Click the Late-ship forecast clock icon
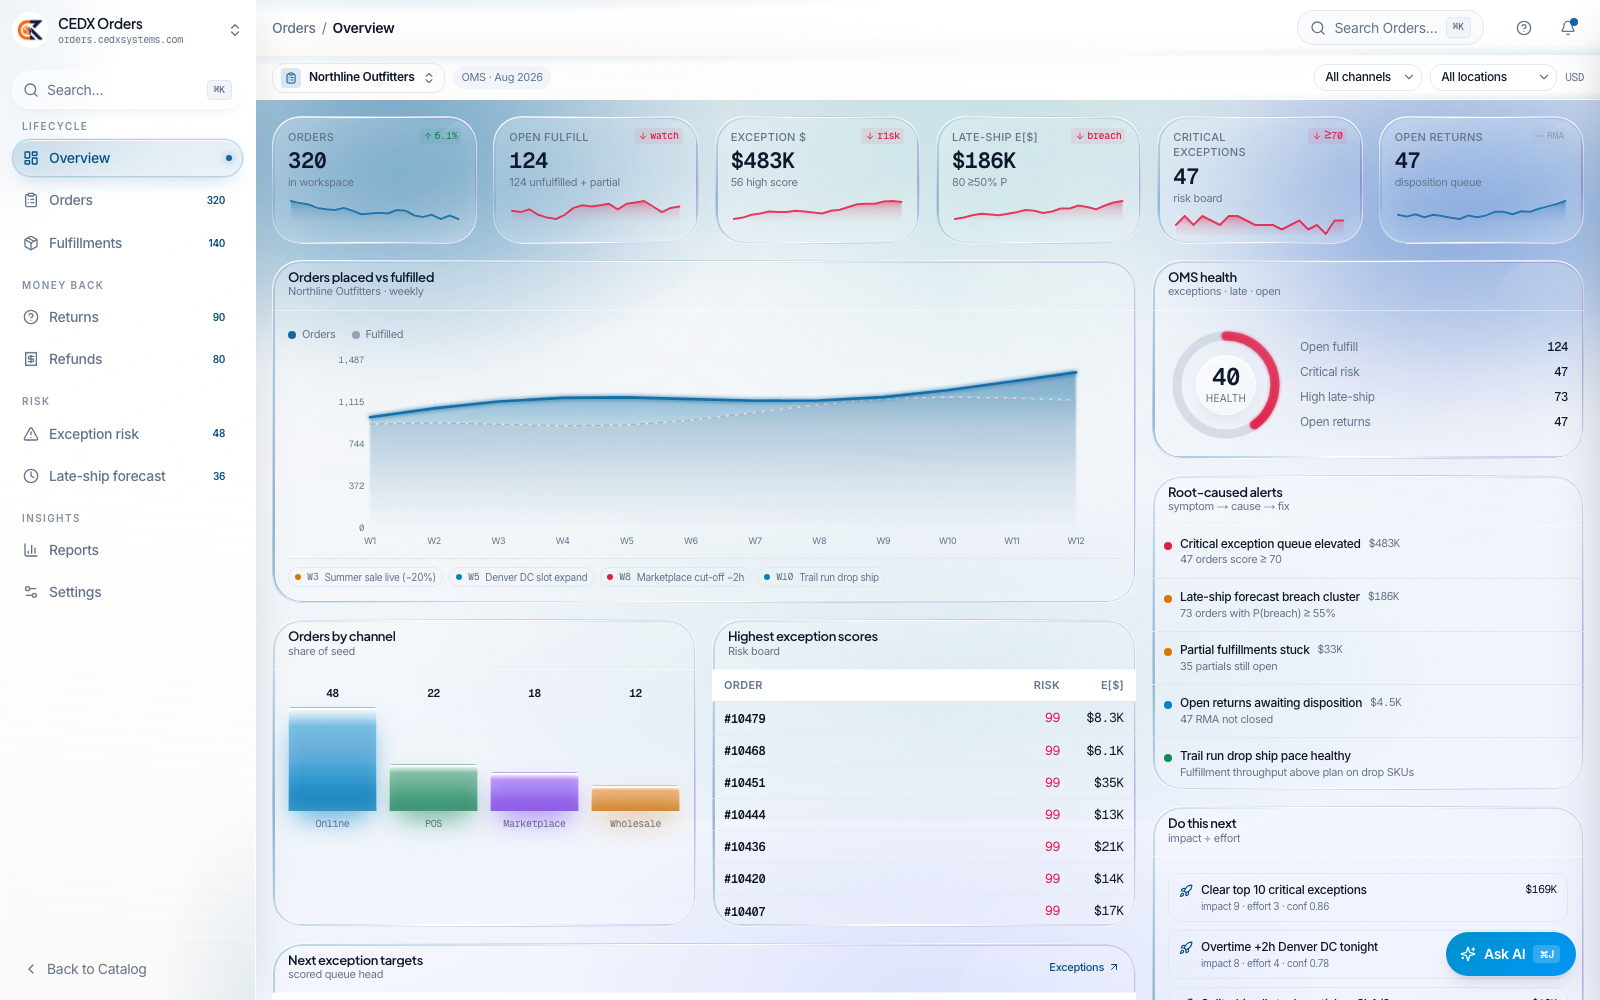 (31, 476)
